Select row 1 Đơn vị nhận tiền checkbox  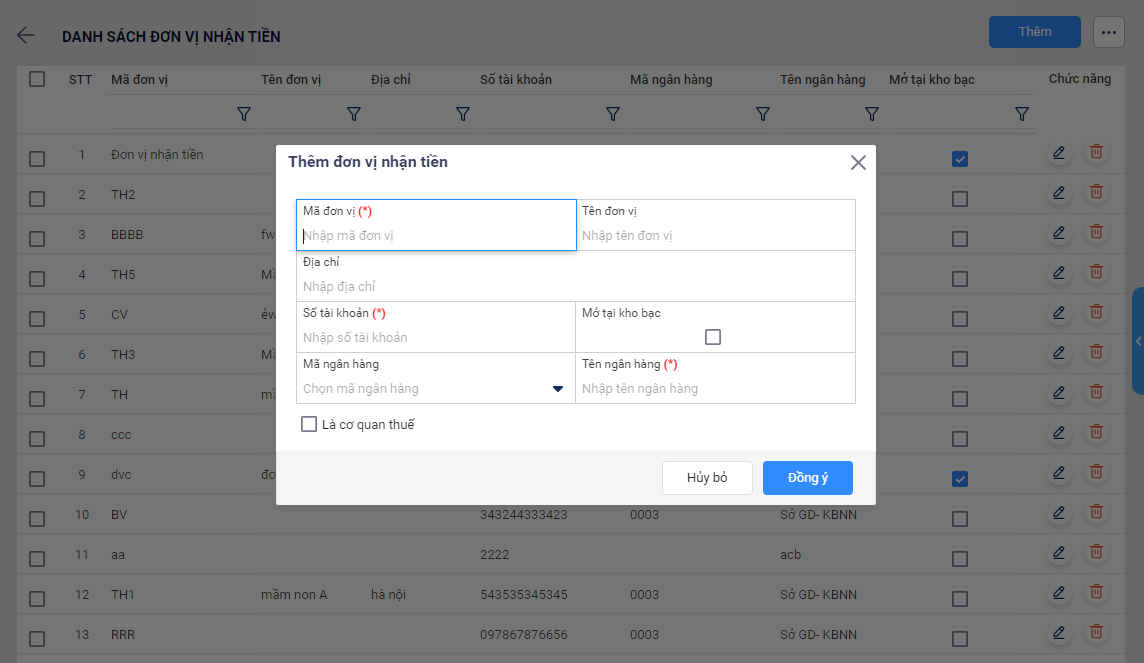(x=37, y=159)
